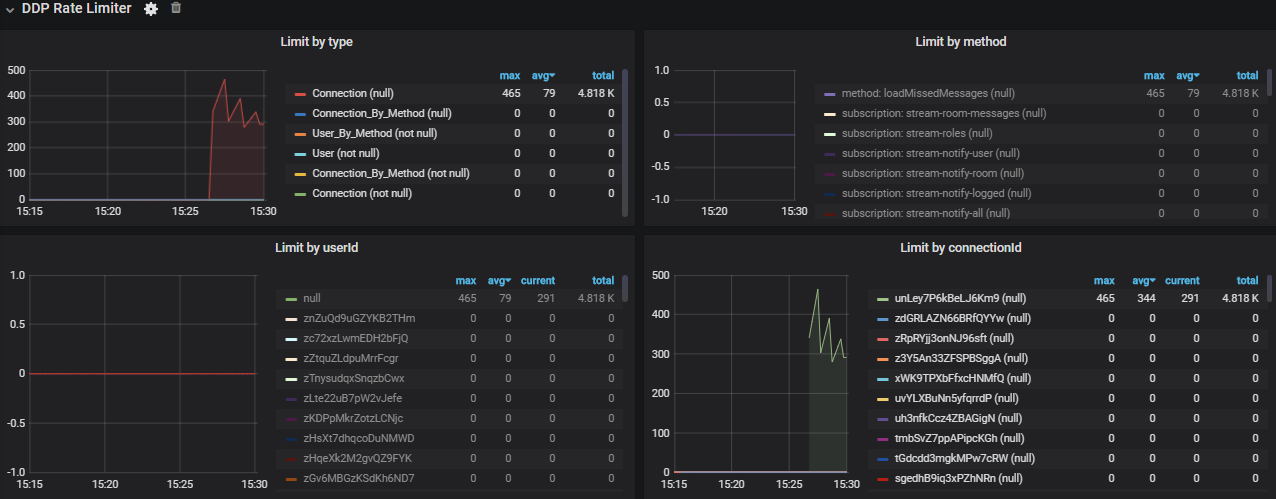This screenshot has width=1276, height=499.
Task: Sort Limit by connectionId legend by current
Action: click(1182, 280)
